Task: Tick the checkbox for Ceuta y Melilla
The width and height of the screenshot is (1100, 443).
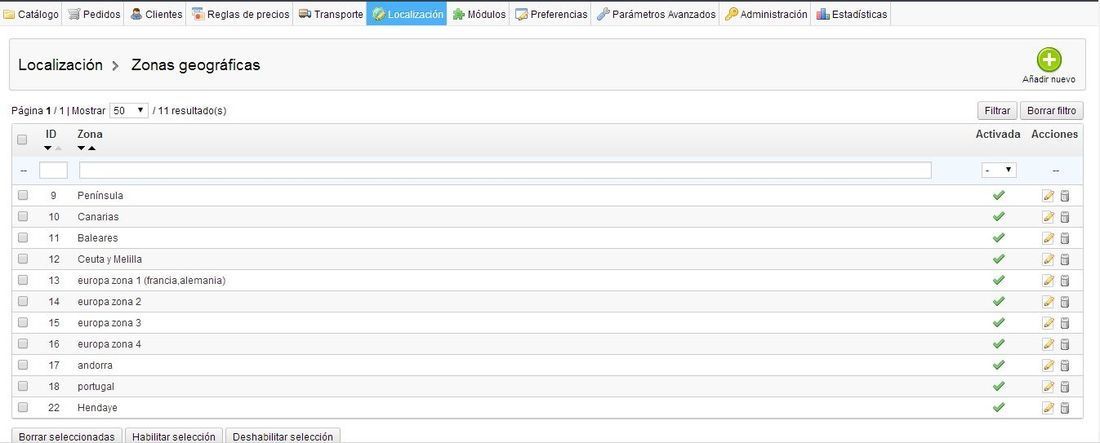Action: click(22, 258)
